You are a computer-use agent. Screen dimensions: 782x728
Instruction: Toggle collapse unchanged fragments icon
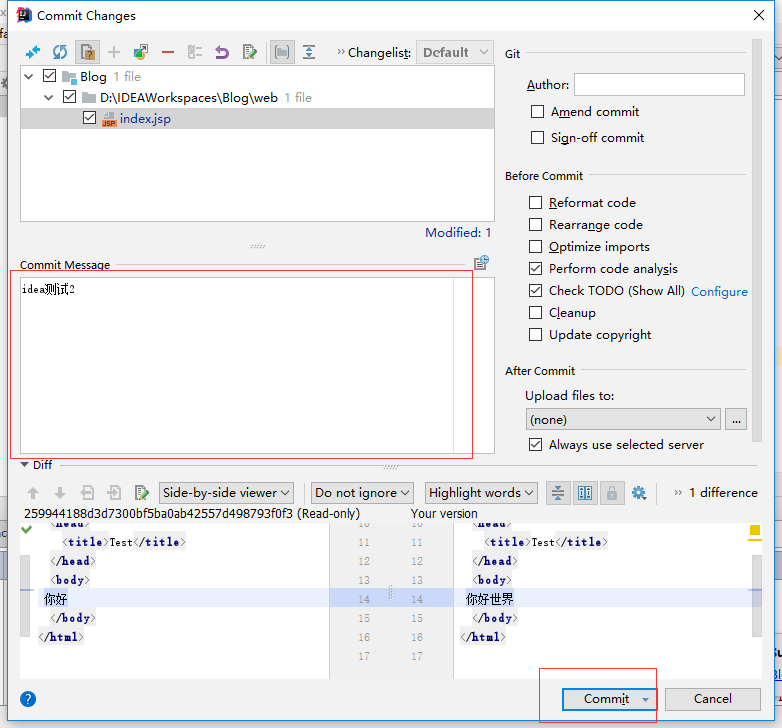coord(558,493)
